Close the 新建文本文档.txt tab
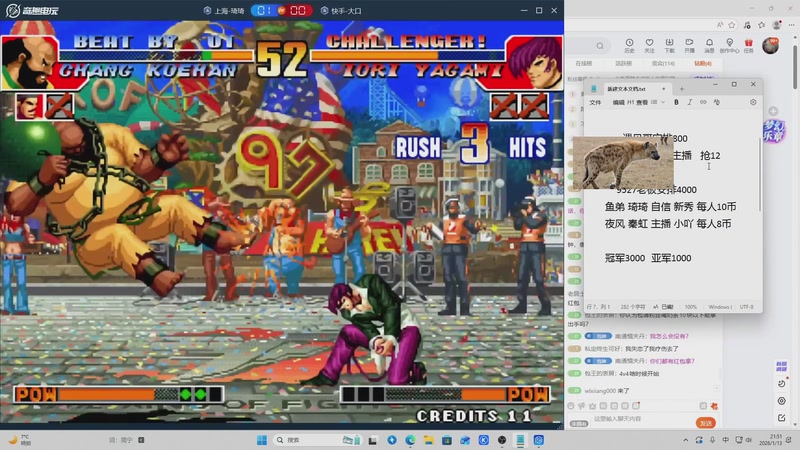The width and height of the screenshot is (800, 450). [663, 89]
